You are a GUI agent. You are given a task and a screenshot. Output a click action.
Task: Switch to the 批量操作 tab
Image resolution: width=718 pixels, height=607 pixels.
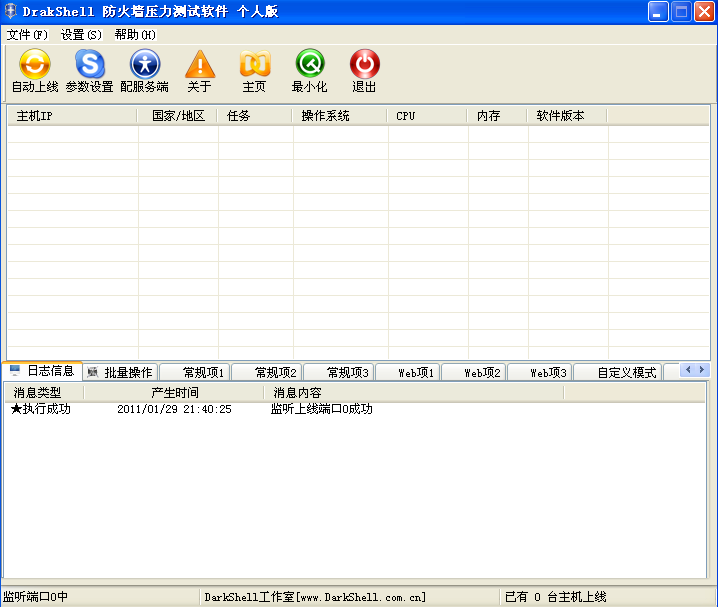[120, 372]
